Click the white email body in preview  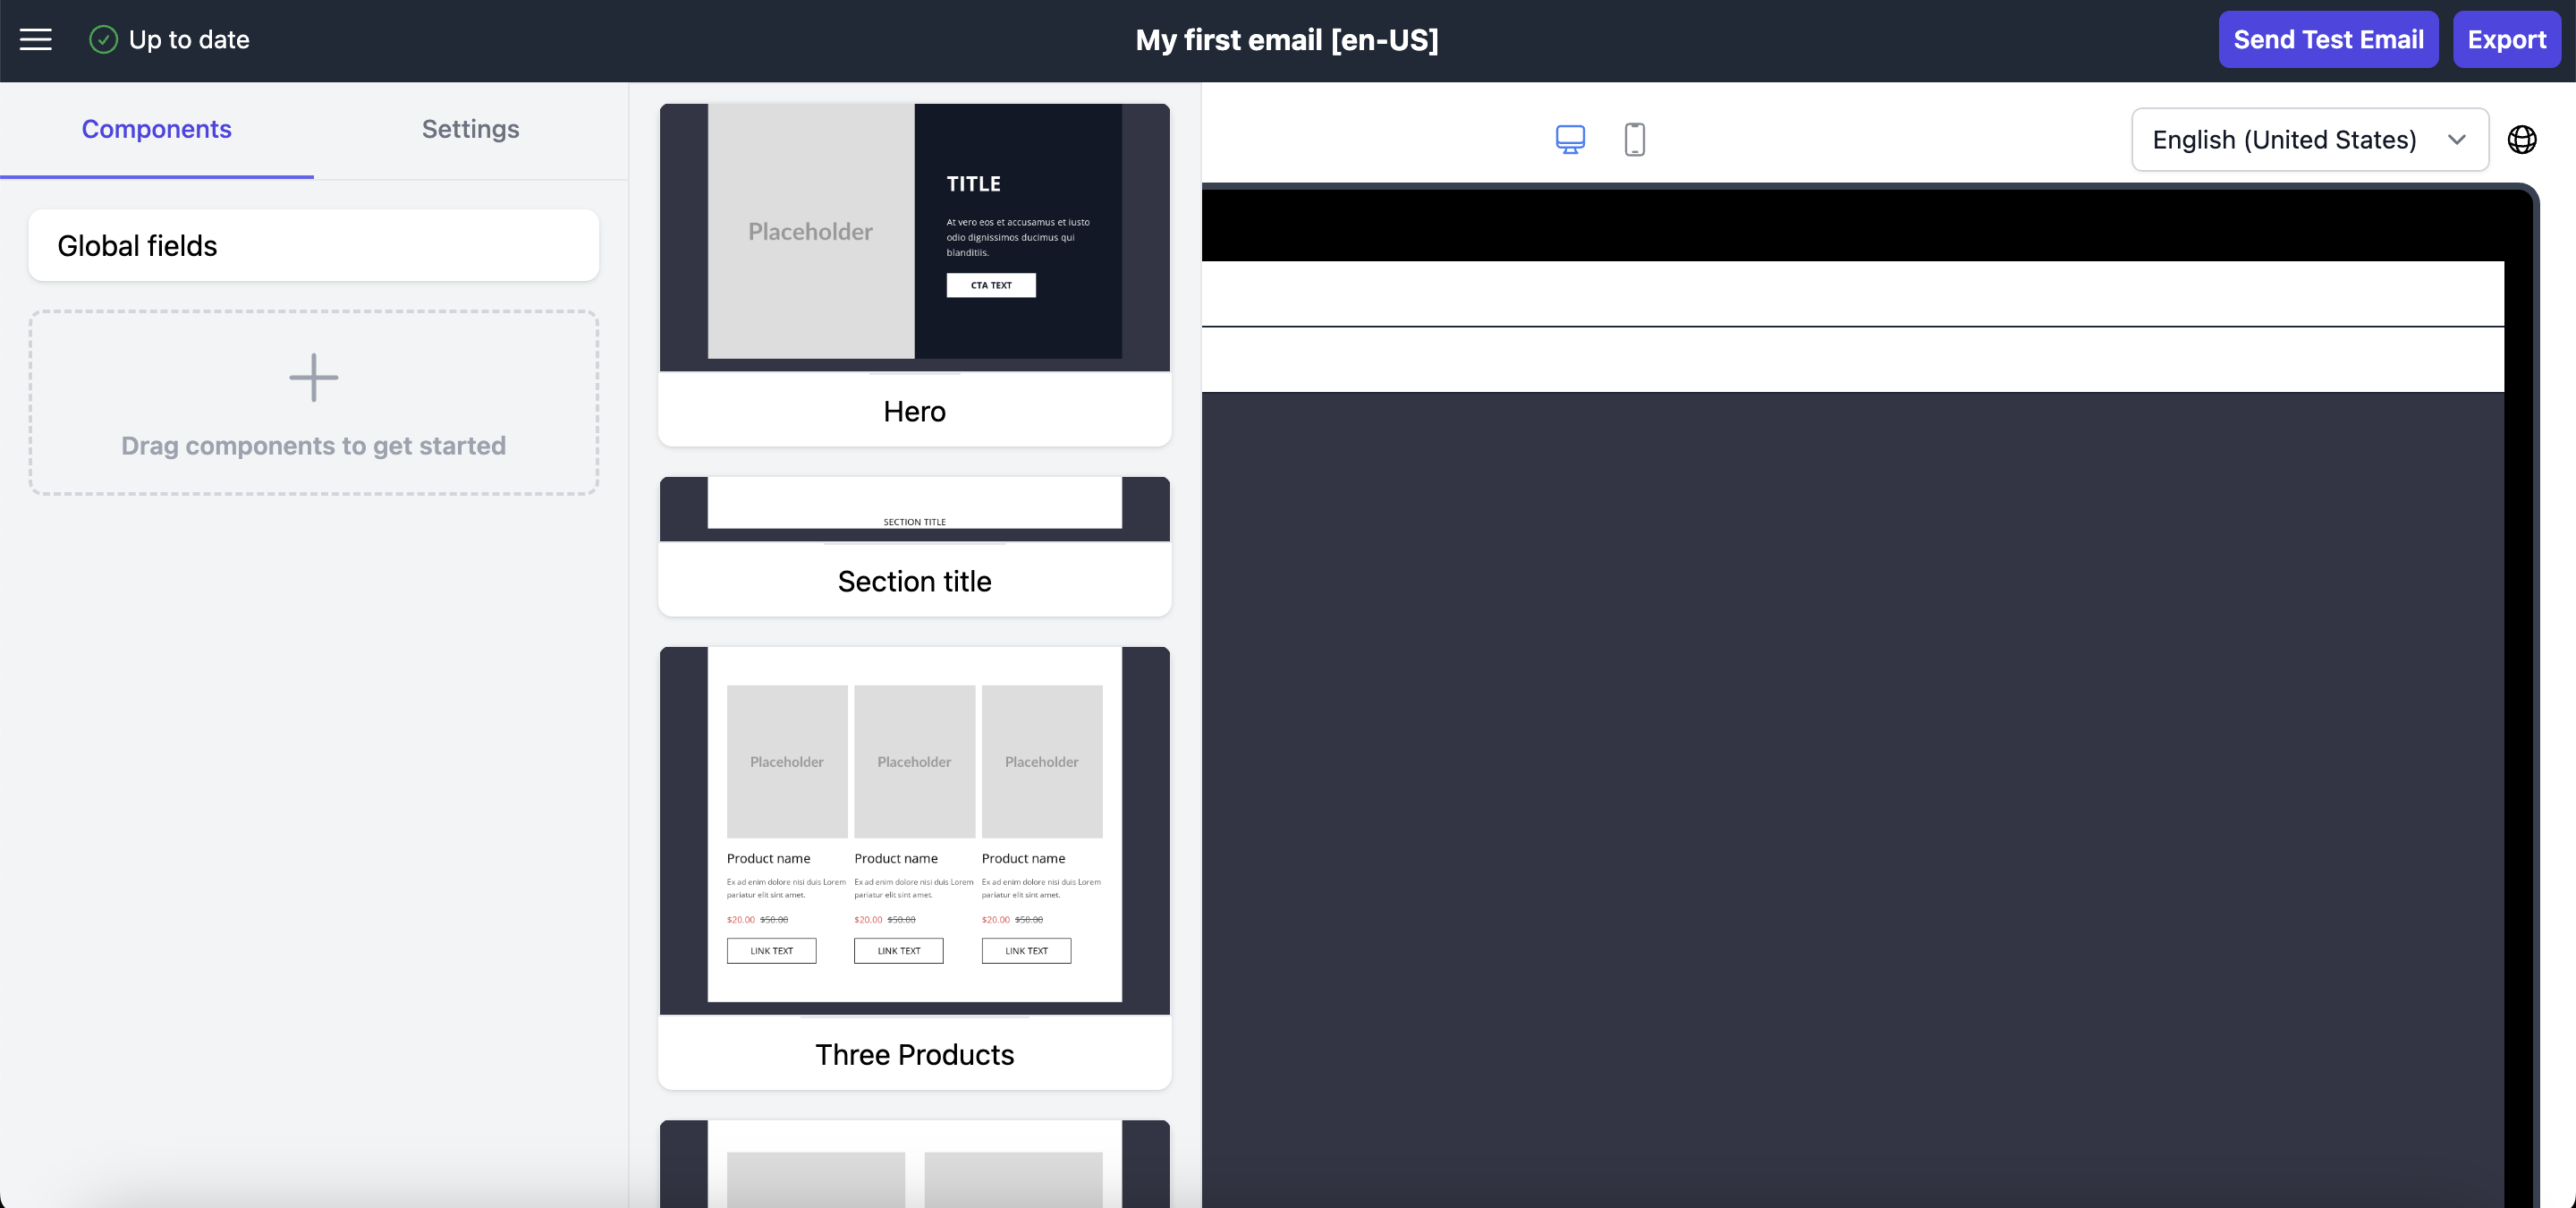click(x=1852, y=326)
